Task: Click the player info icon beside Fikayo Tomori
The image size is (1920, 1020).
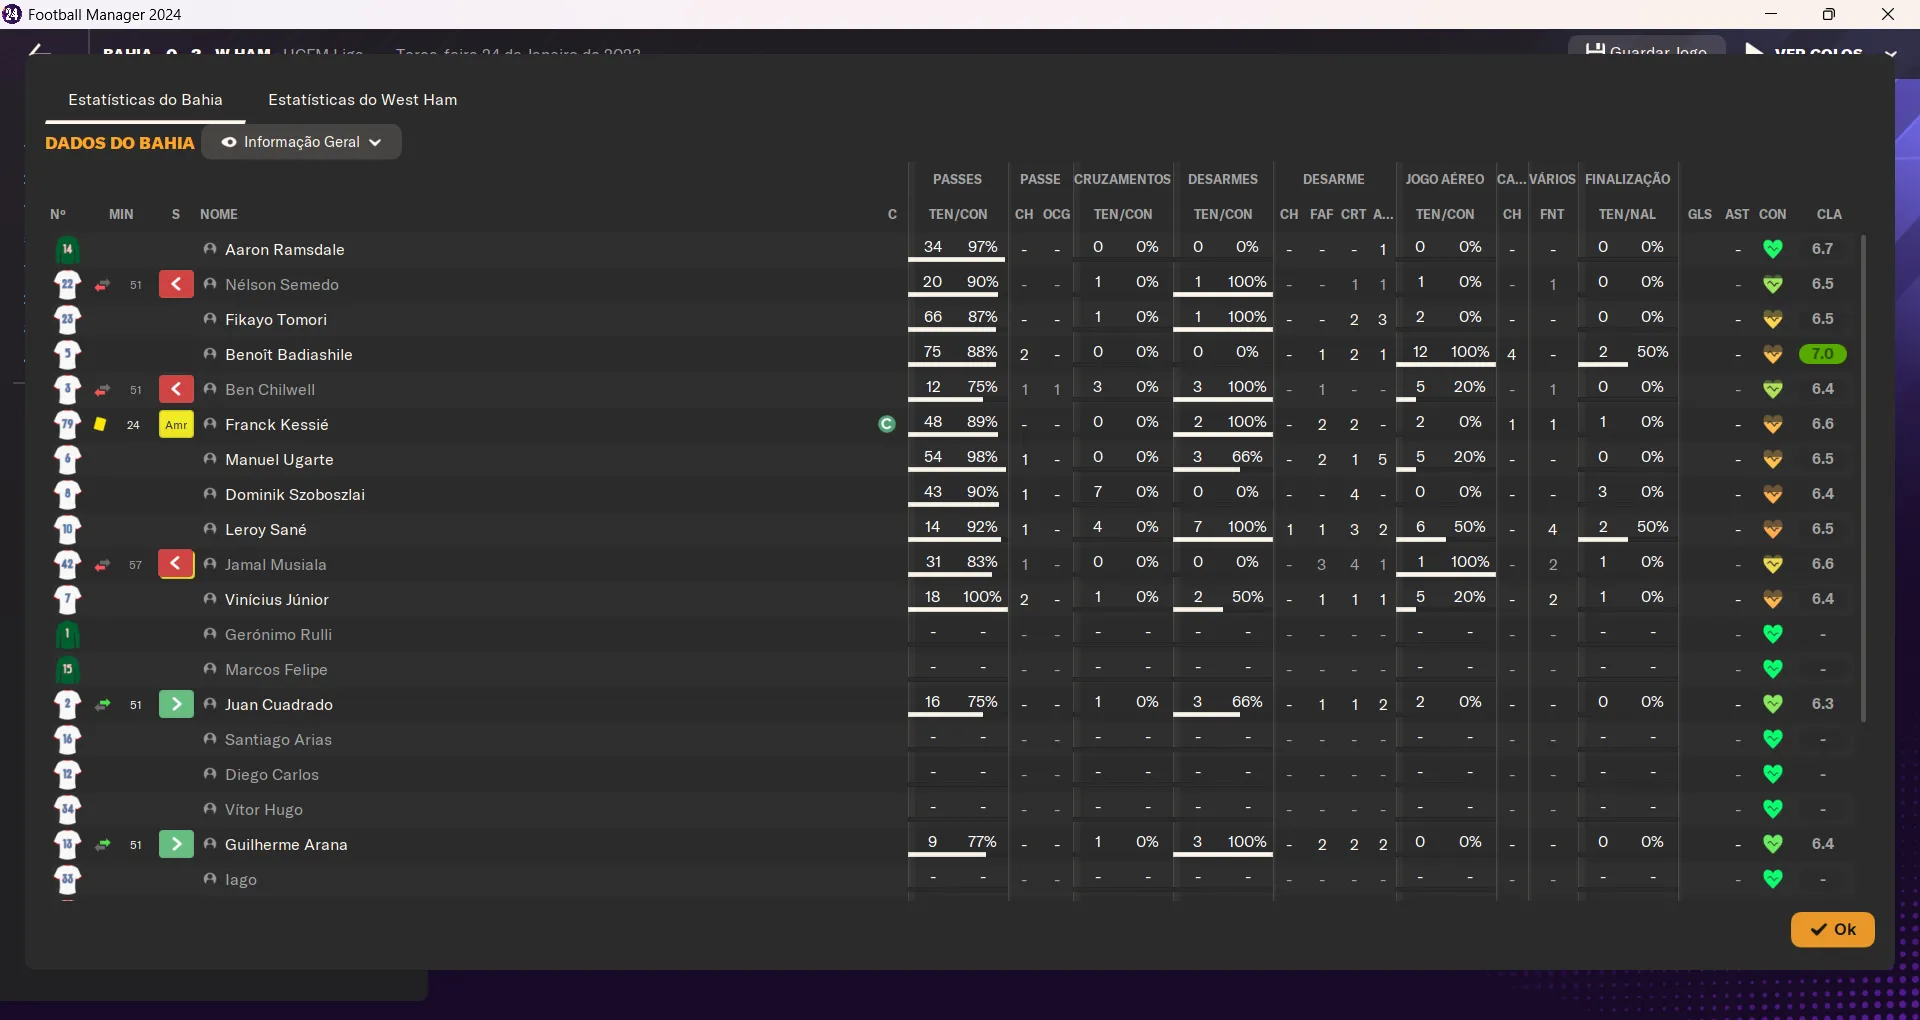Action: [x=210, y=319]
